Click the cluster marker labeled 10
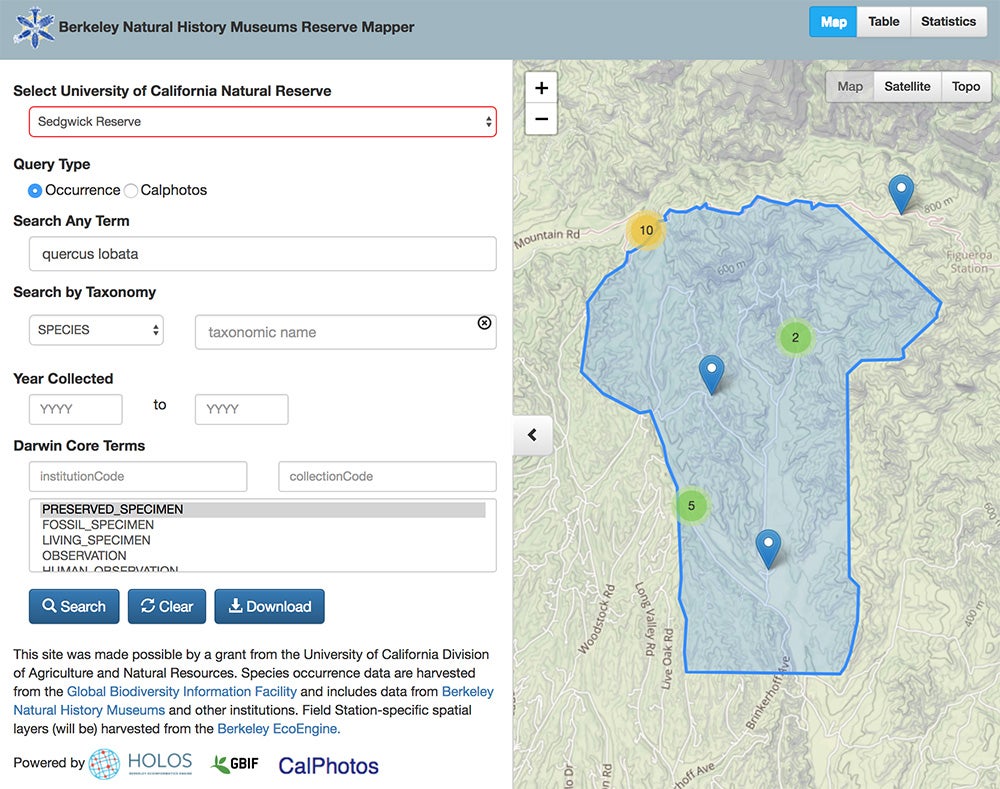 [x=646, y=230]
